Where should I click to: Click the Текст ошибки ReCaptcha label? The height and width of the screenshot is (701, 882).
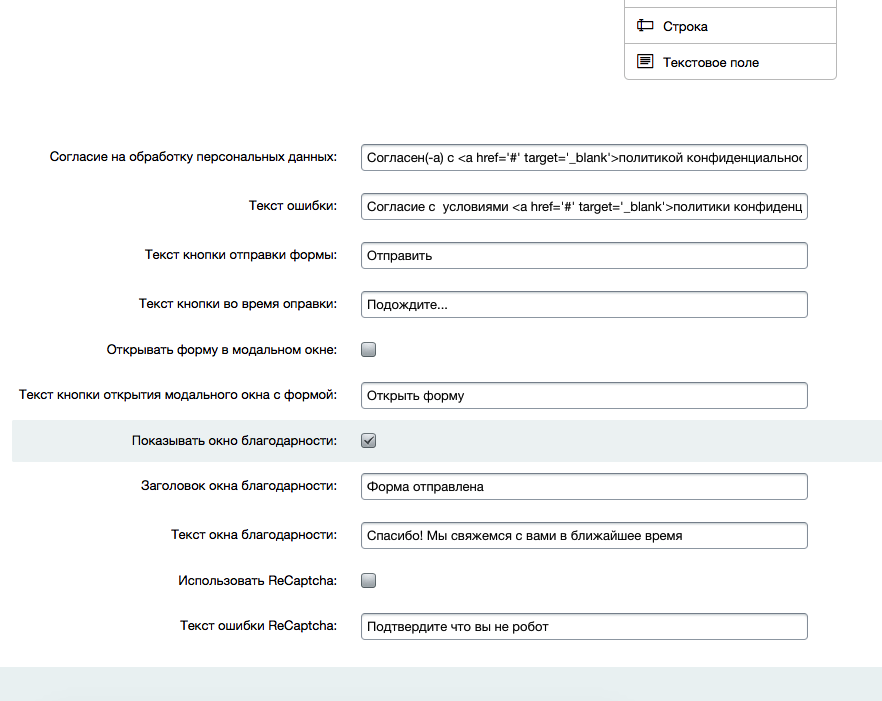[x=258, y=626]
